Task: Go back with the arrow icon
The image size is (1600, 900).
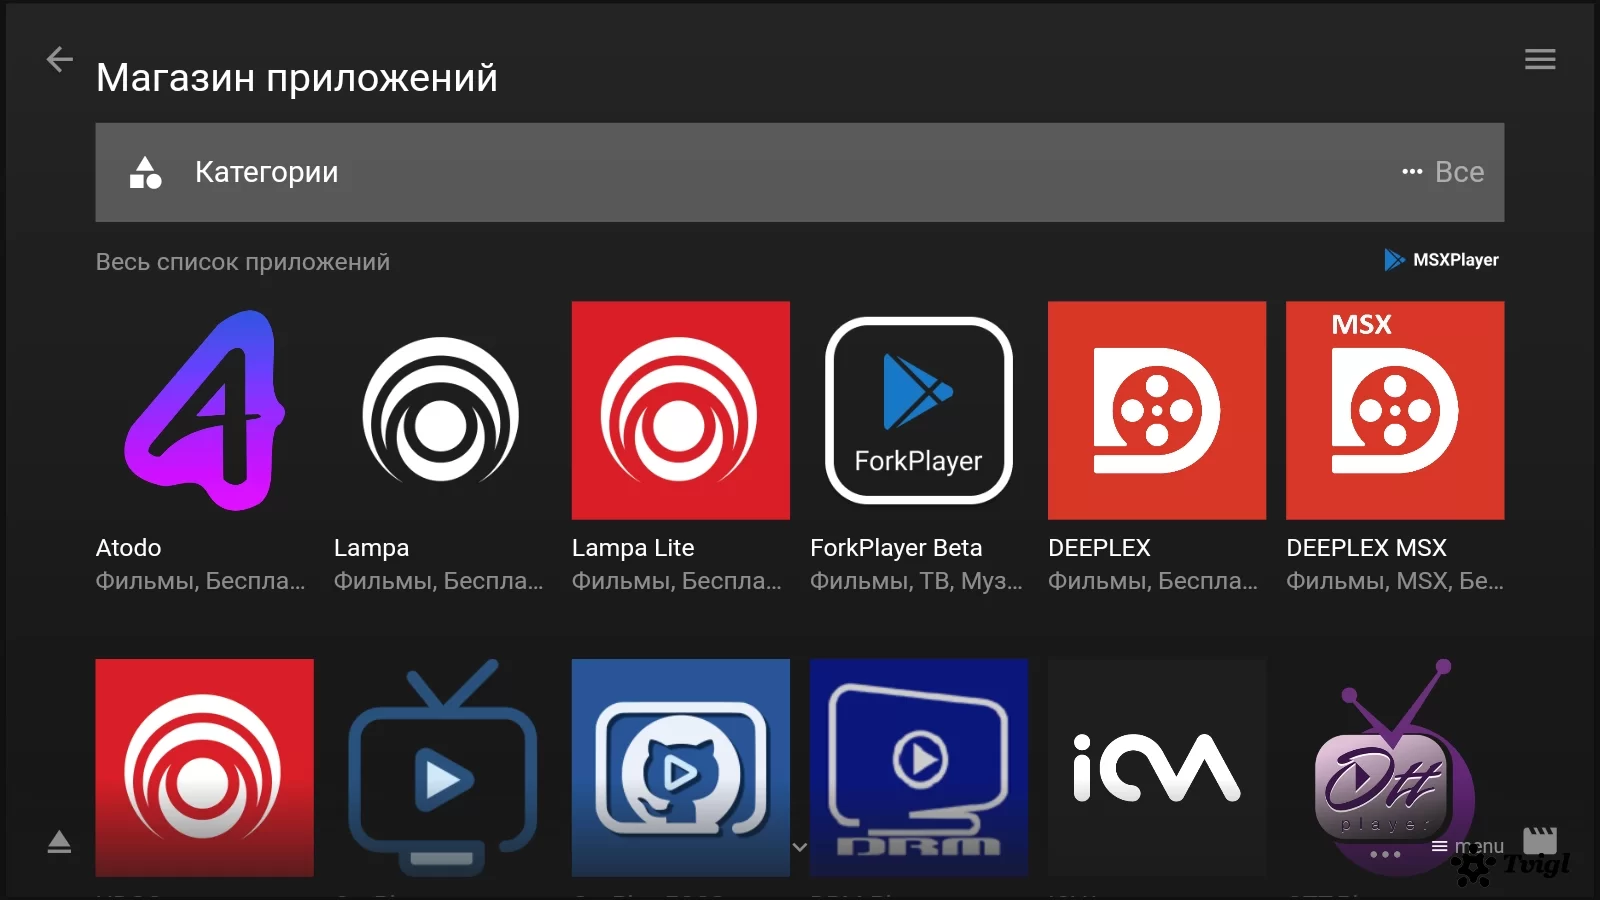Action: tap(60, 60)
